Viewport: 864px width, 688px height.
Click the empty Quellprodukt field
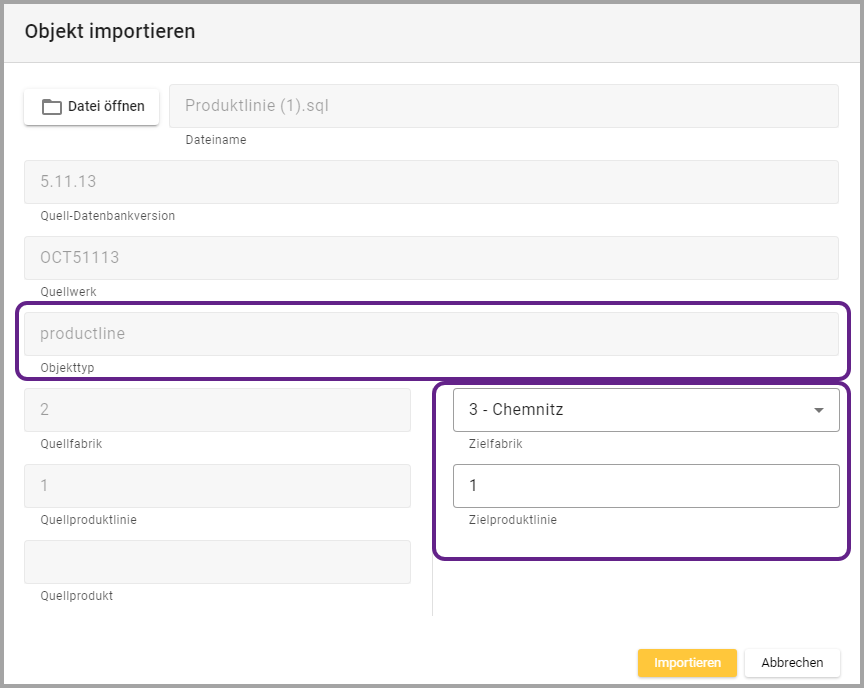(217, 562)
